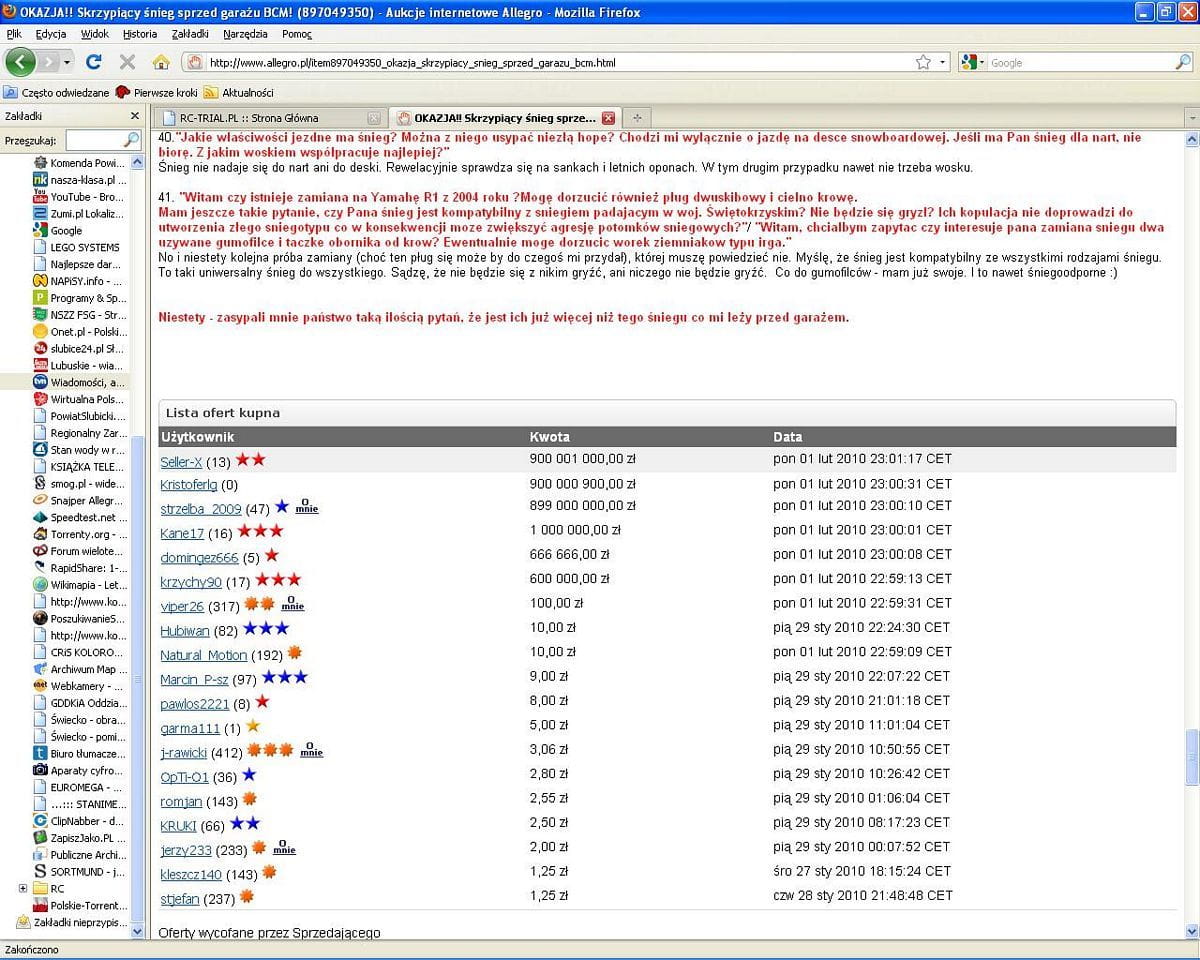Open the list all tabs dropdown
1200x960 pixels.
1191,117
